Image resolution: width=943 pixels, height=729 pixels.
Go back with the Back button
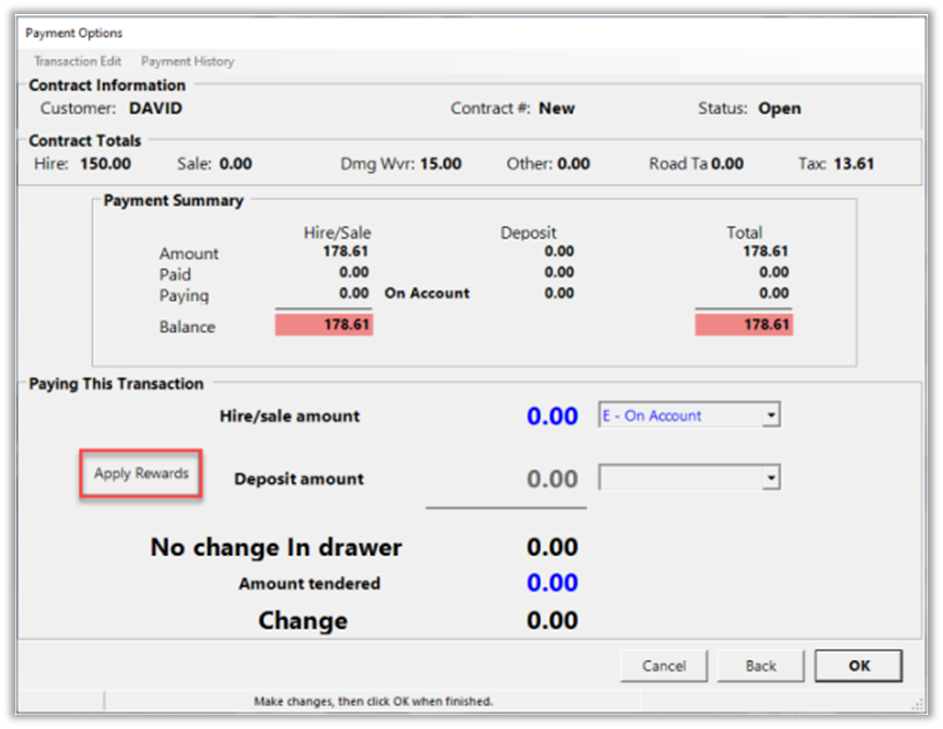tap(760, 666)
